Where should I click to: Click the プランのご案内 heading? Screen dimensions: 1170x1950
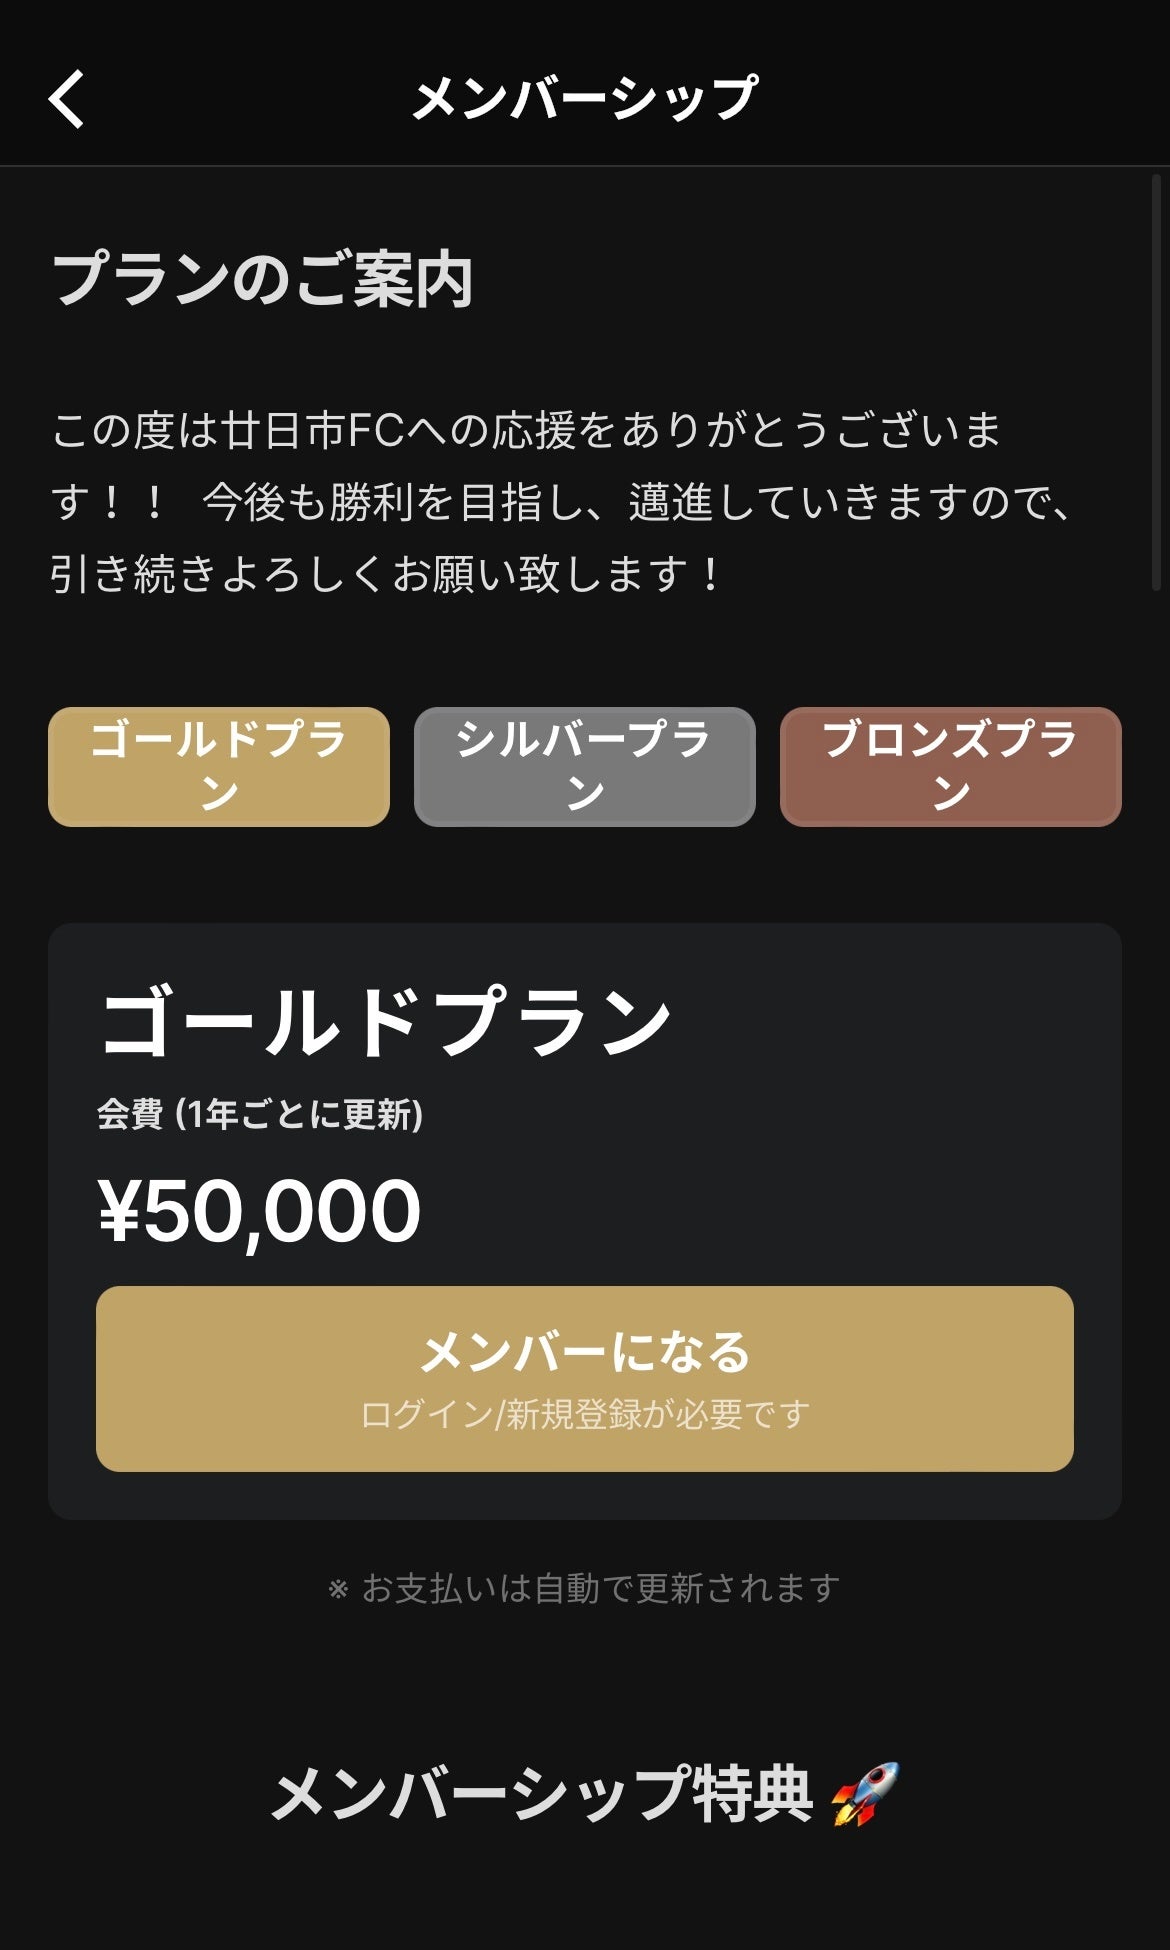262,280
